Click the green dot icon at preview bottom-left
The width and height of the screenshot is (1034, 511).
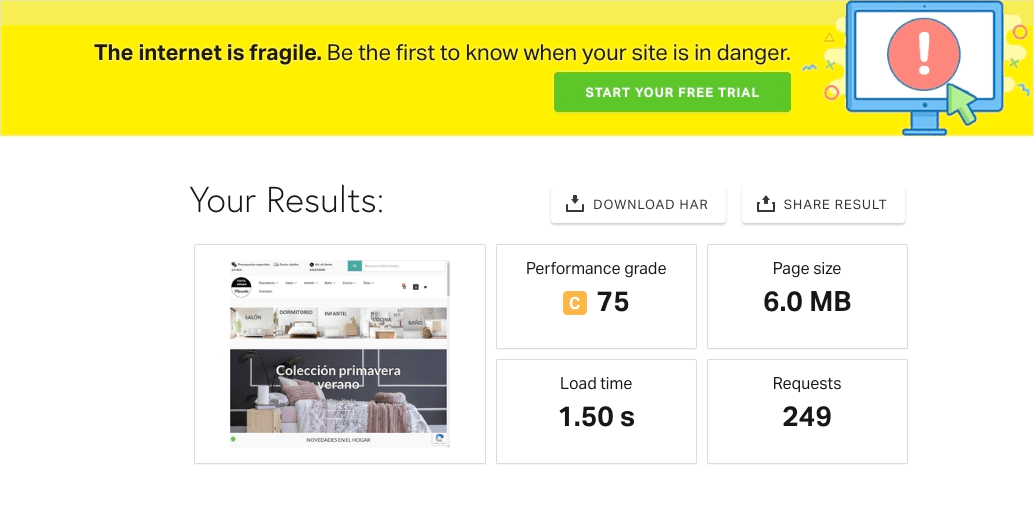click(x=233, y=439)
